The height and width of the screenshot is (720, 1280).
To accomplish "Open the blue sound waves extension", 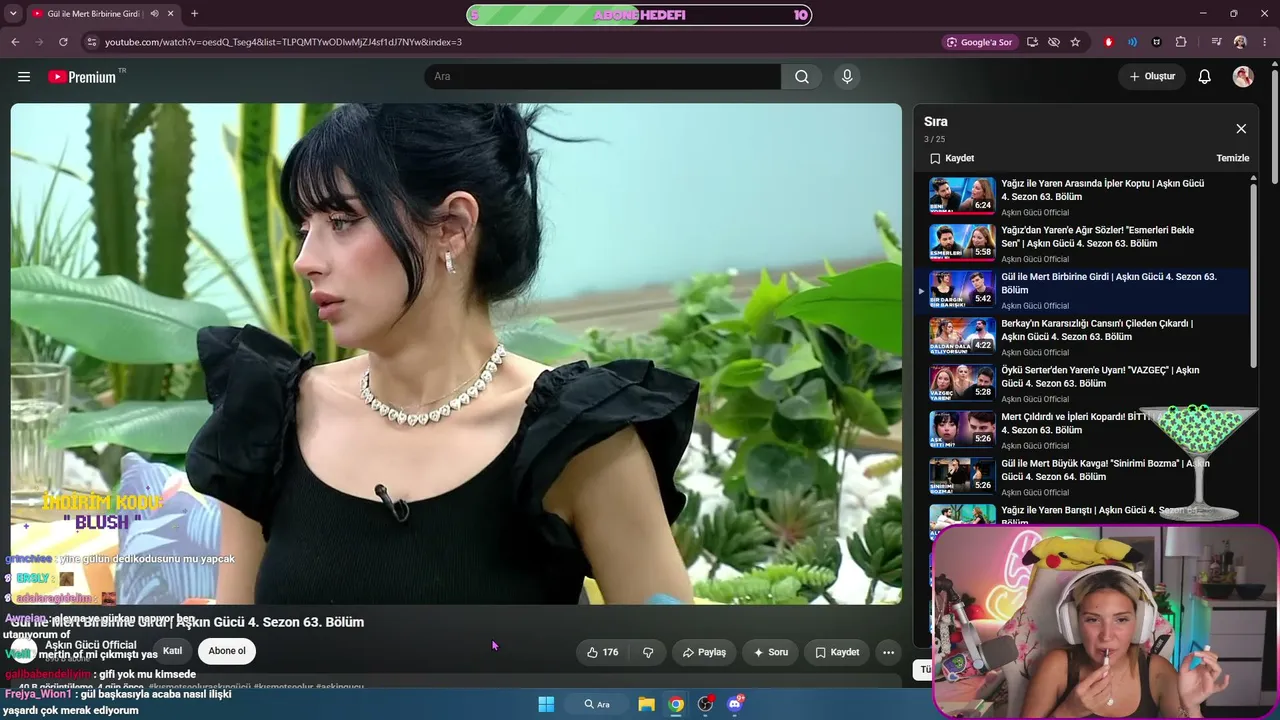I will [1132, 42].
